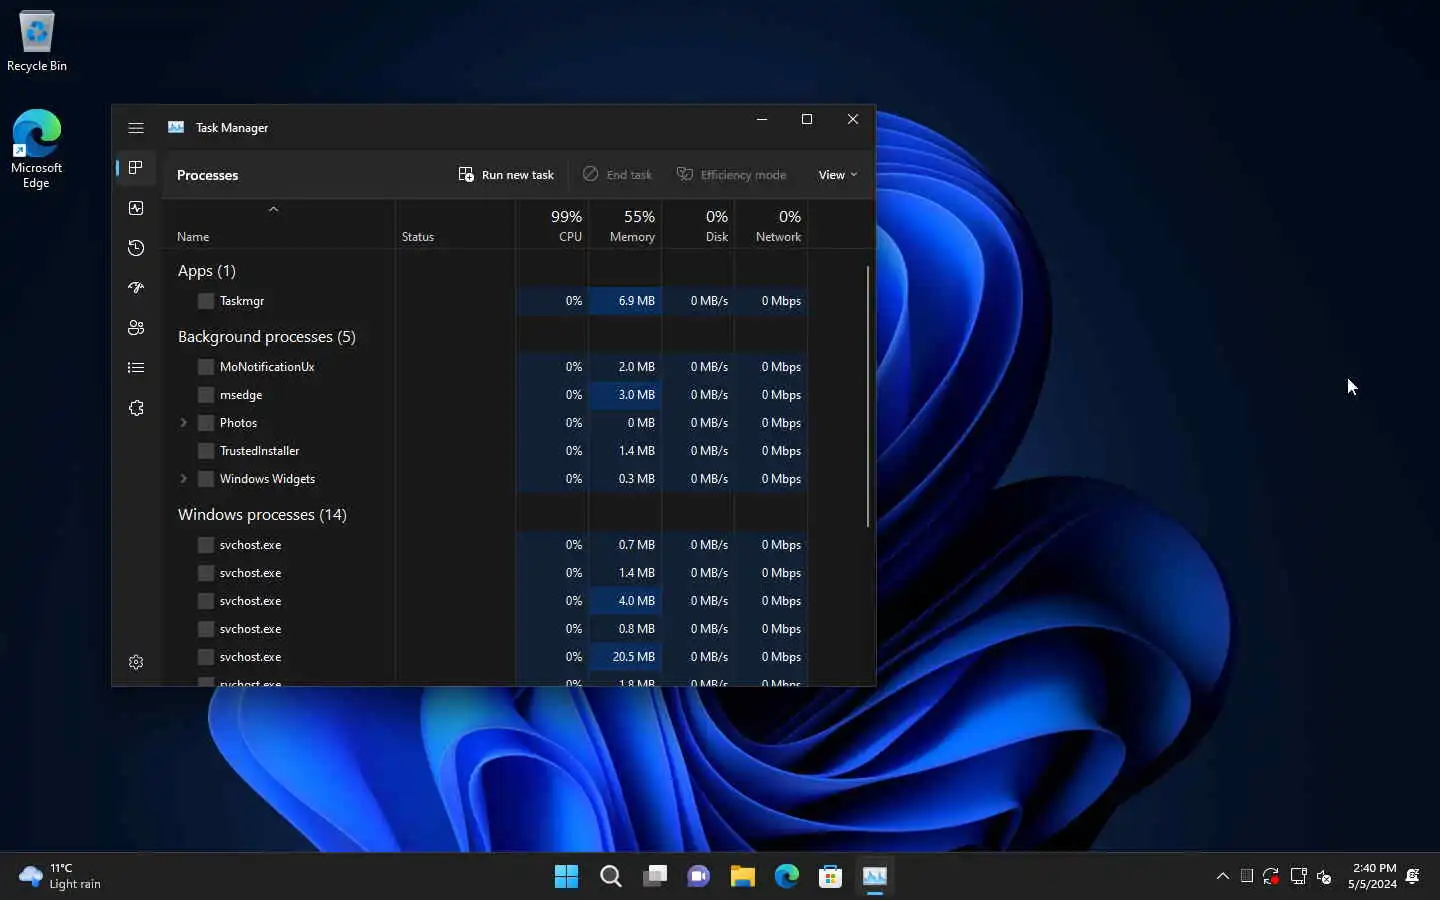
Task: Open the weather widget showing Light rain
Action: pyautogui.click(x=60, y=876)
